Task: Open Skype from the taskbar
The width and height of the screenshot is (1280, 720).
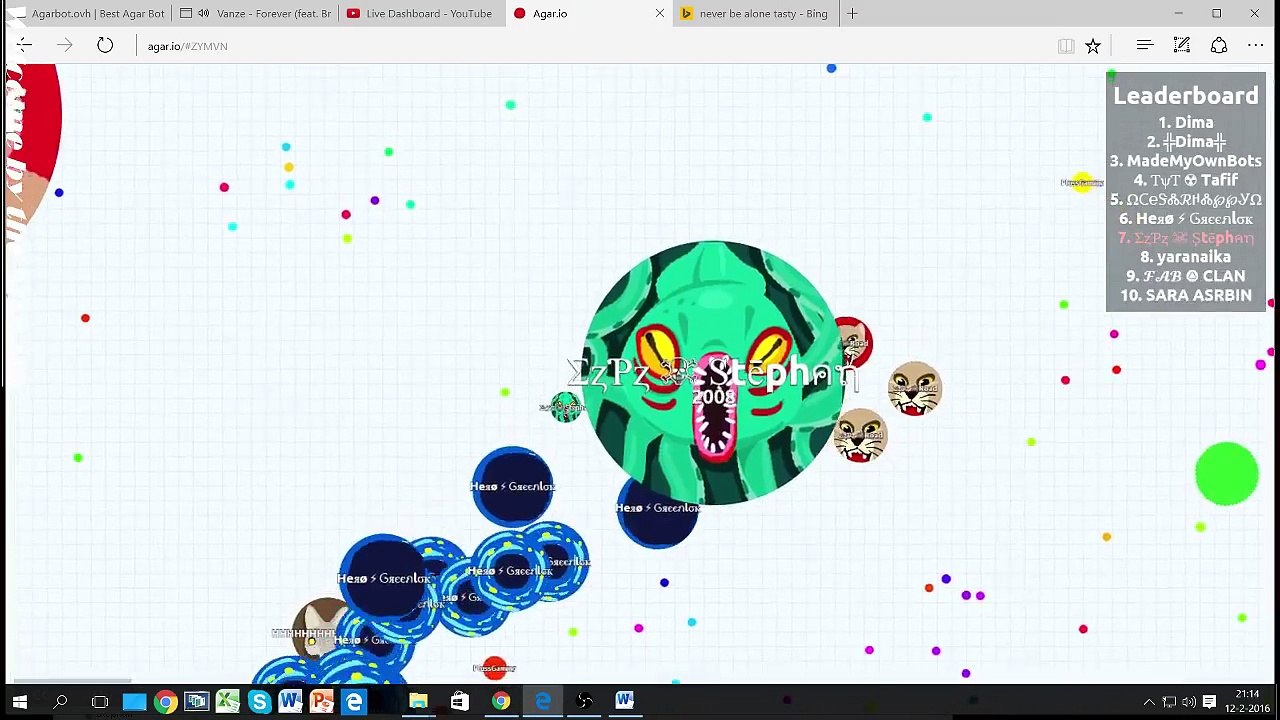Action: click(x=259, y=702)
